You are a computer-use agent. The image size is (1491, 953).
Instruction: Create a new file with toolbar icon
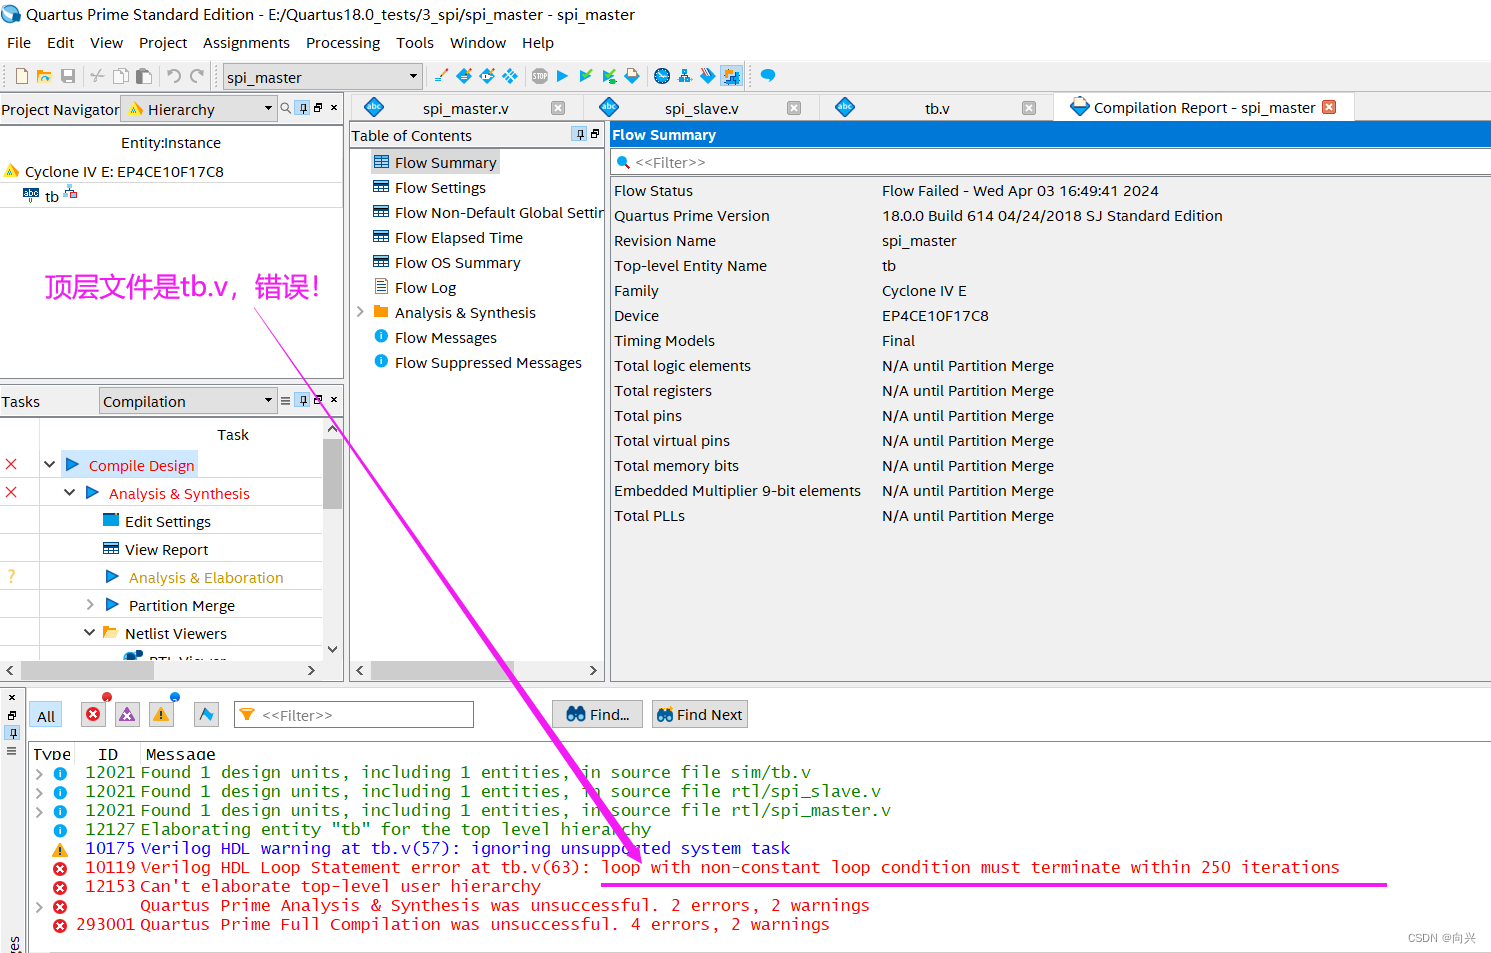[21, 76]
